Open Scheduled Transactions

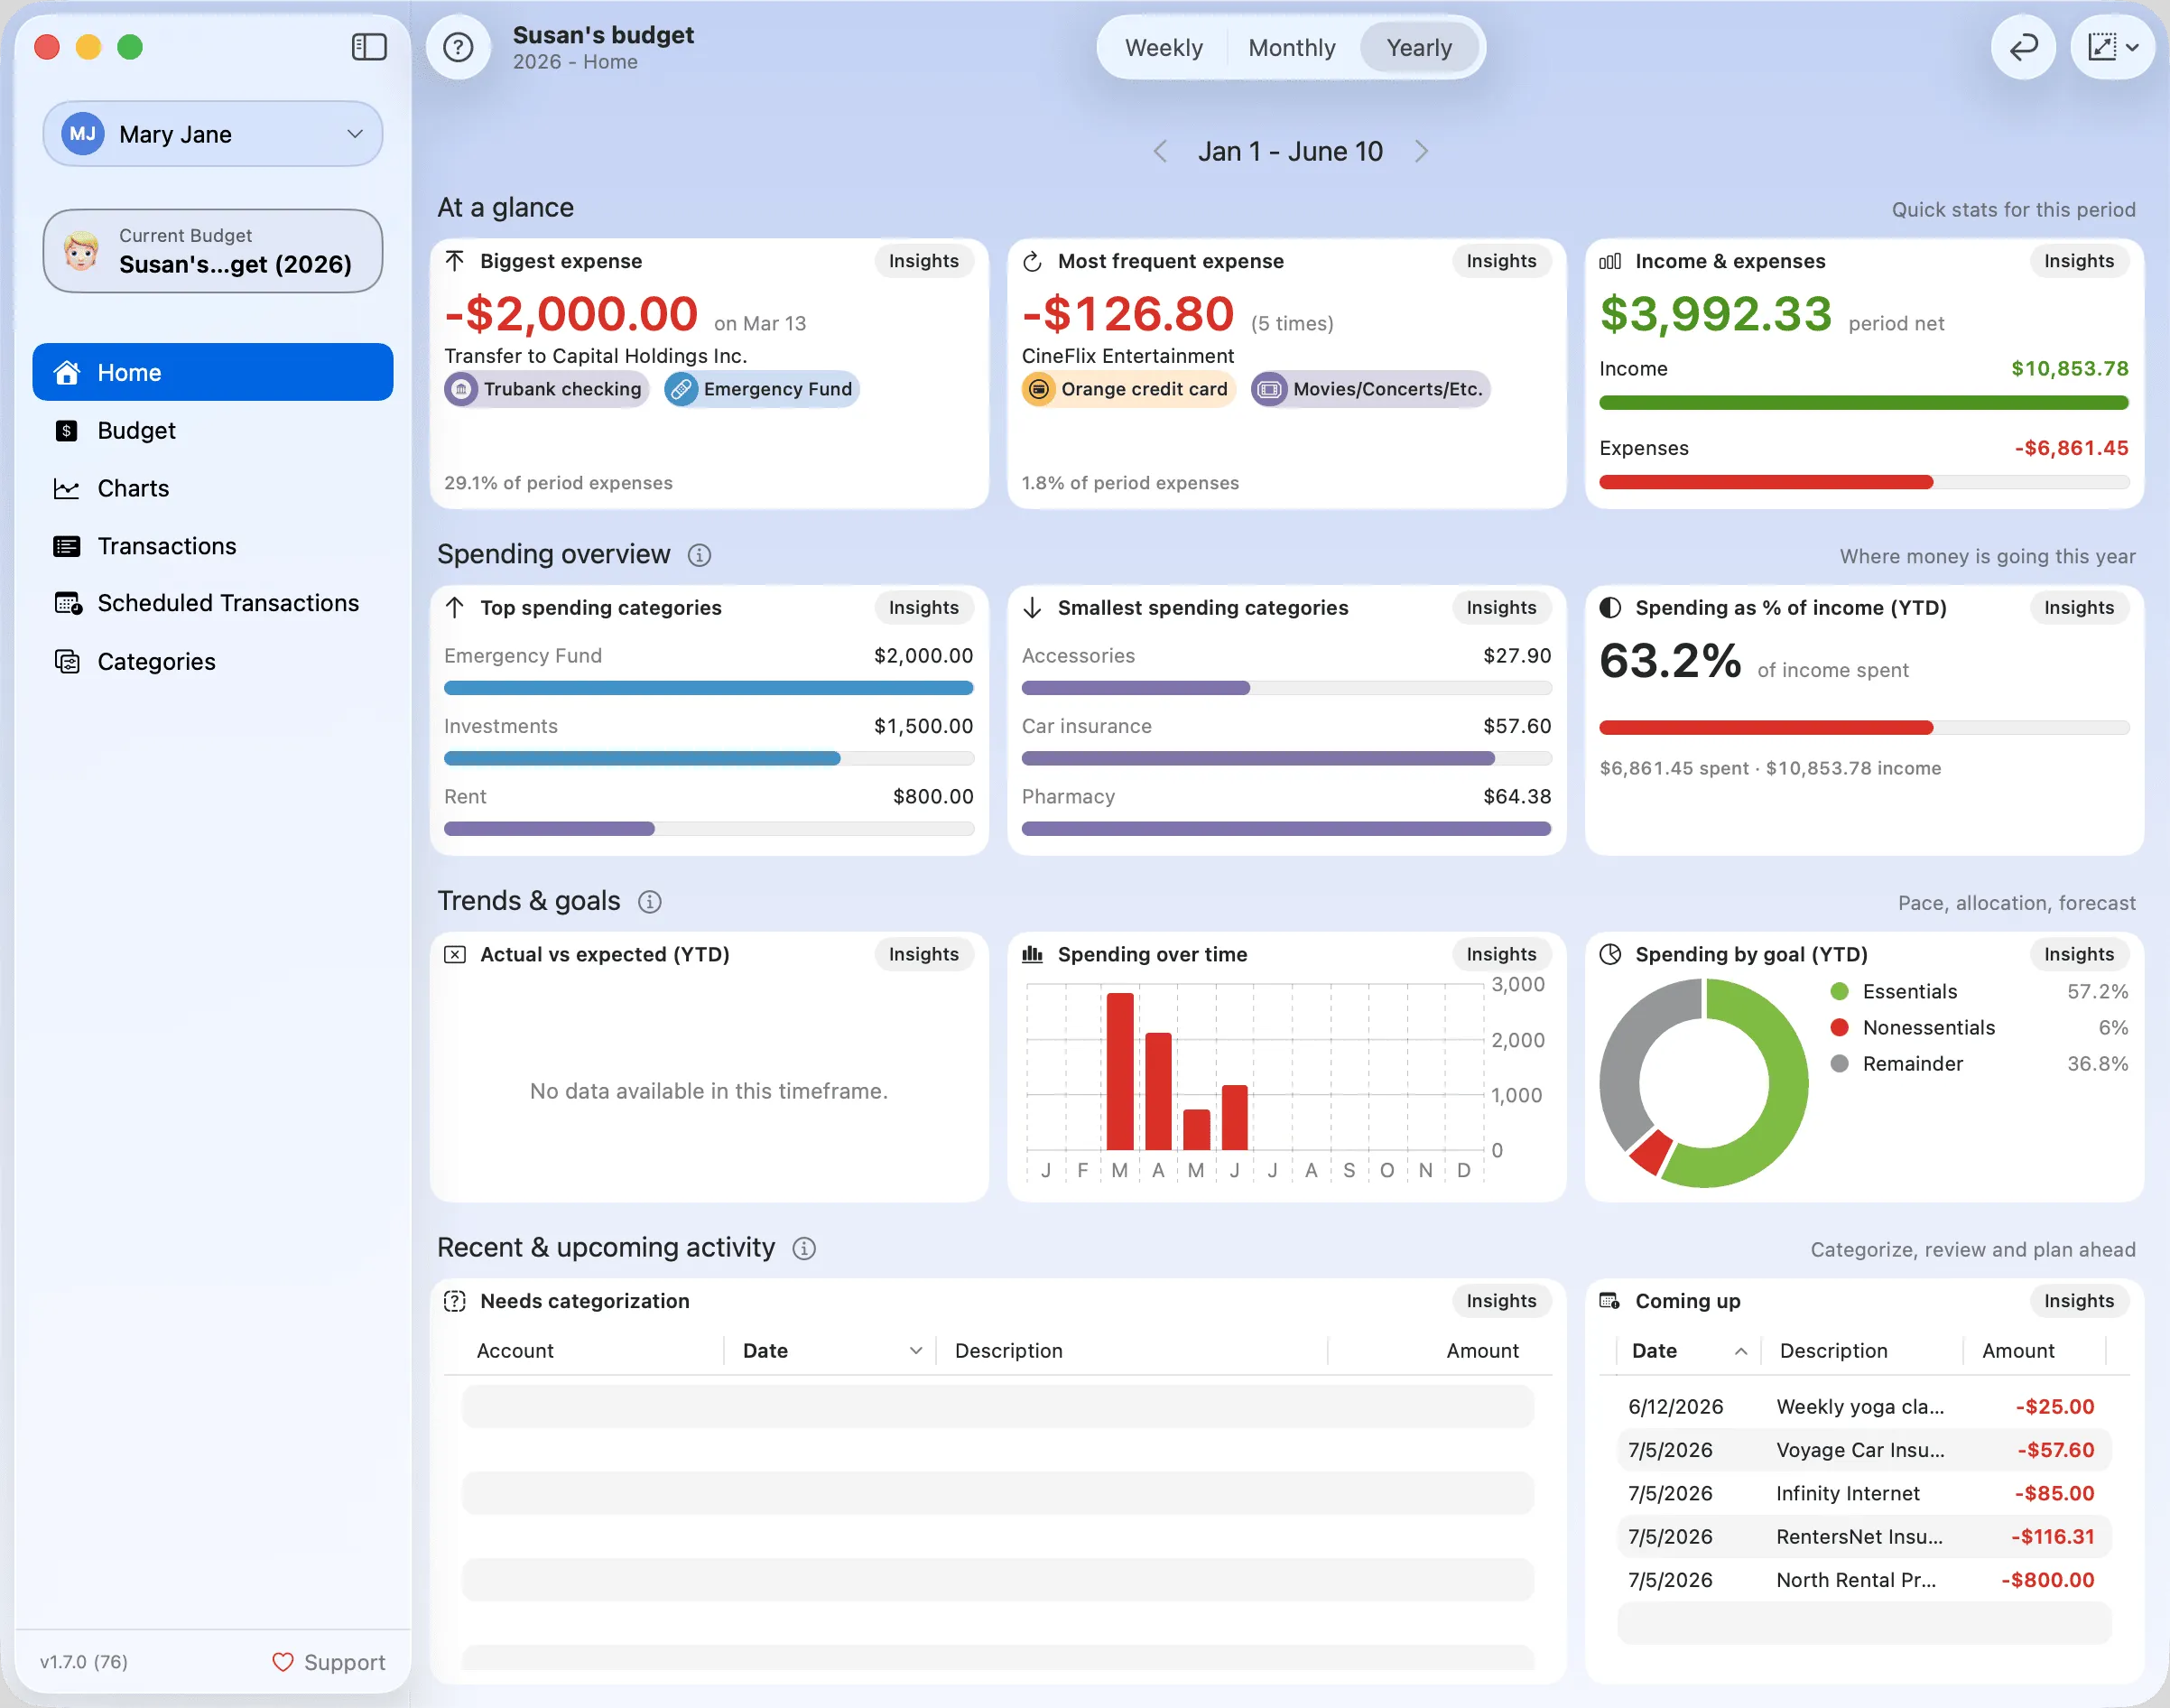coord(213,603)
